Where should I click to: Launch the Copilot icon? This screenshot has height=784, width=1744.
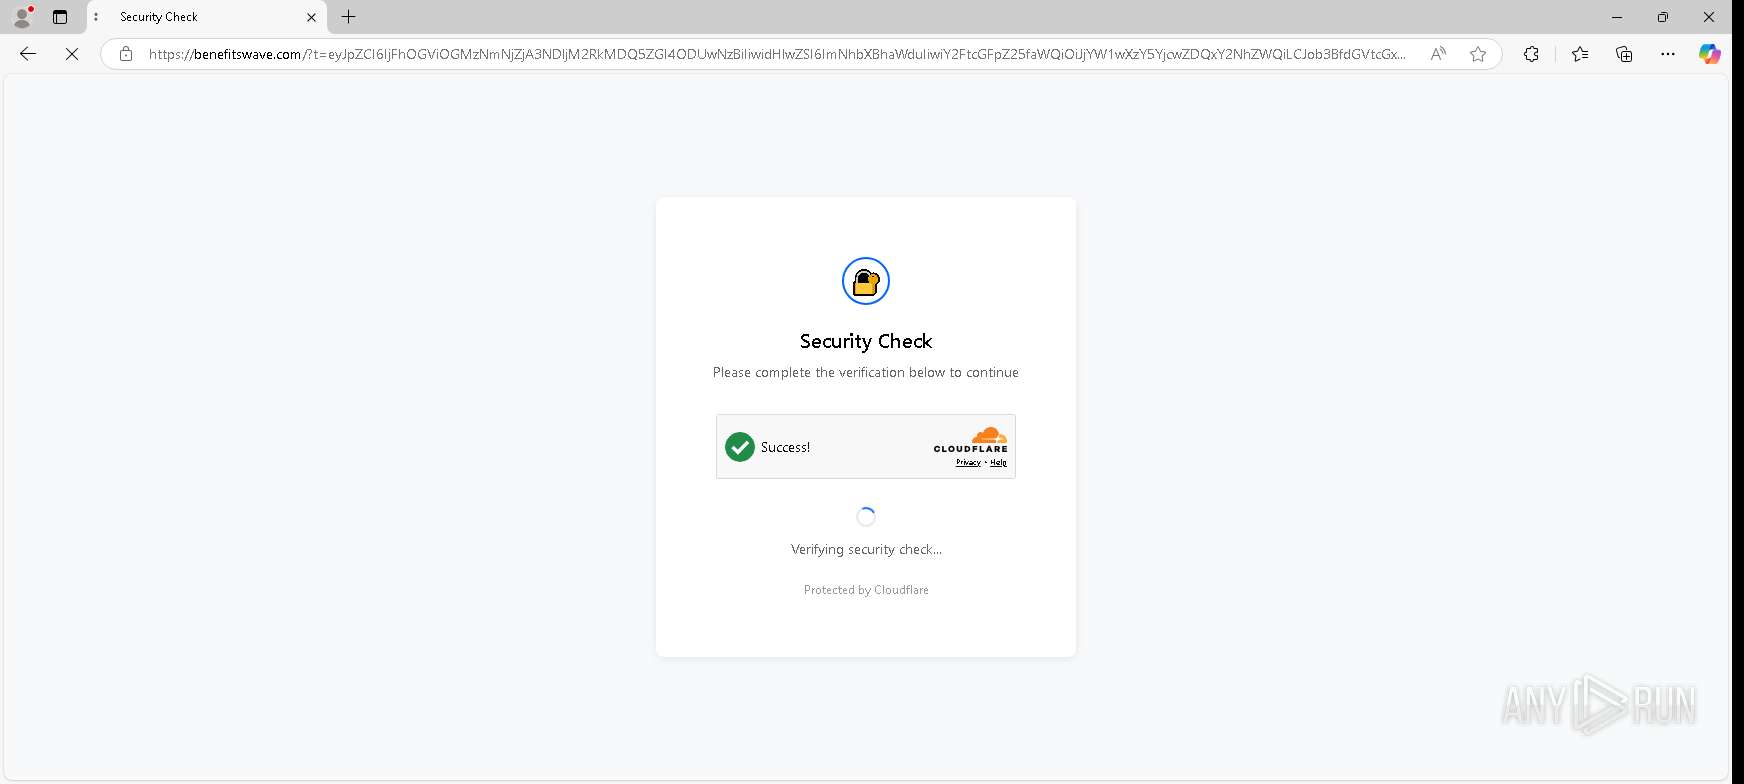1710,54
